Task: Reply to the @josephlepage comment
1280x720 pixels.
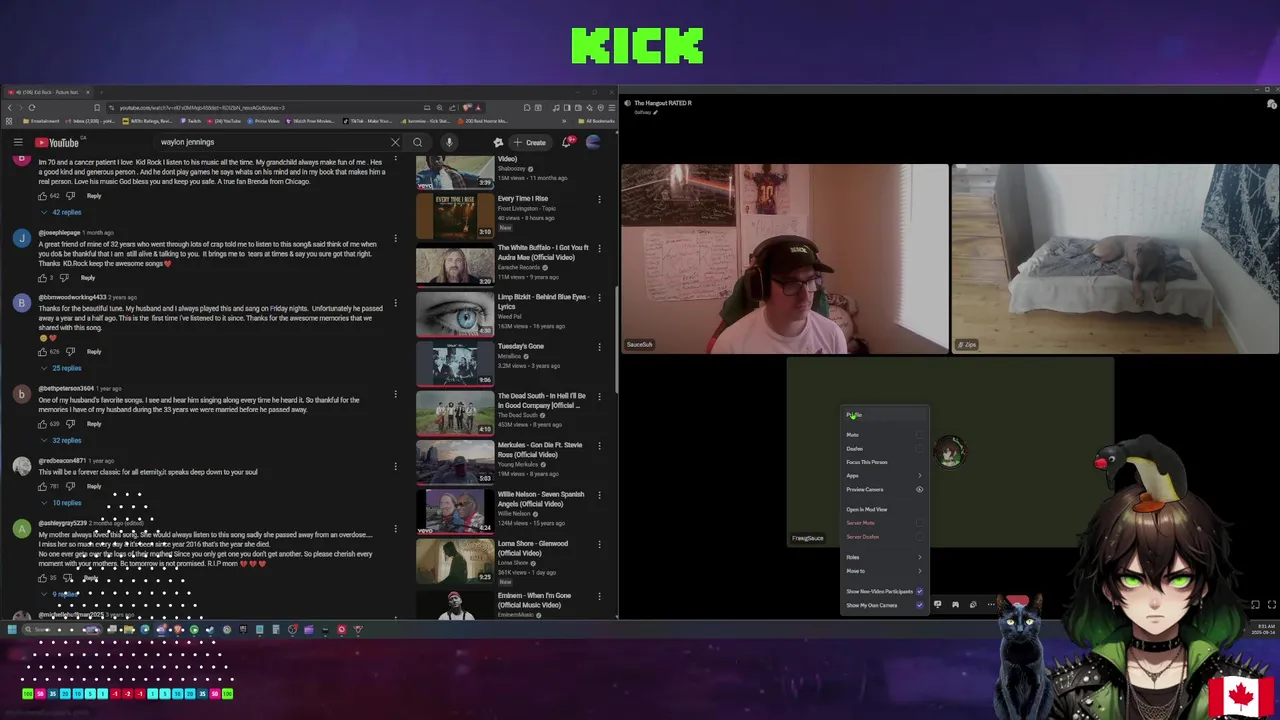Action: tap(88, 278)
